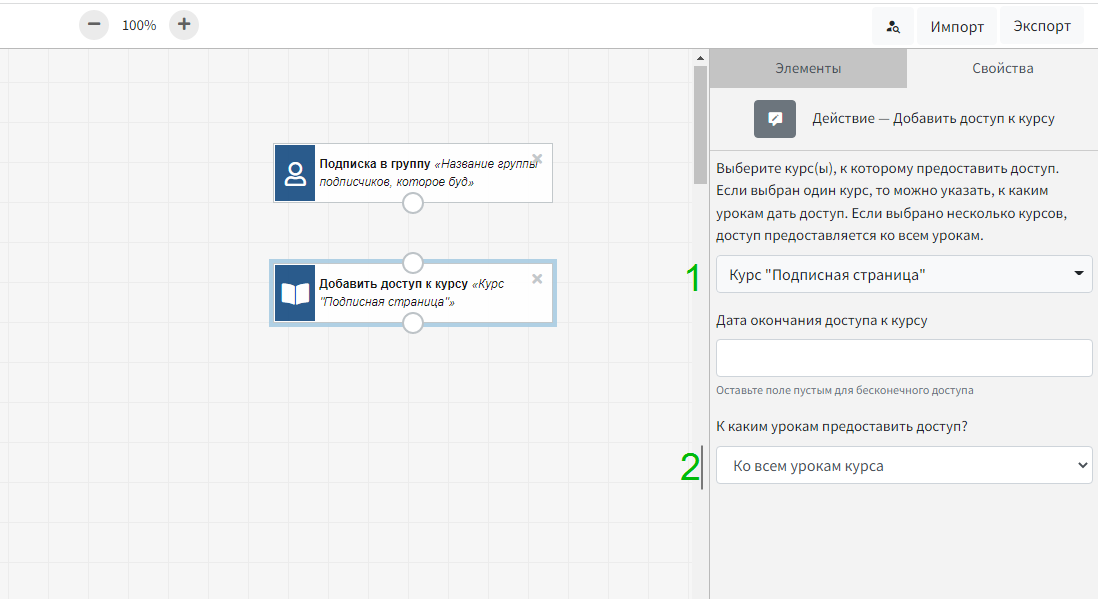The height and width of the screenshot is (599, 1098).
Task: Click the minus zoom out button
Action: point(93,25)
